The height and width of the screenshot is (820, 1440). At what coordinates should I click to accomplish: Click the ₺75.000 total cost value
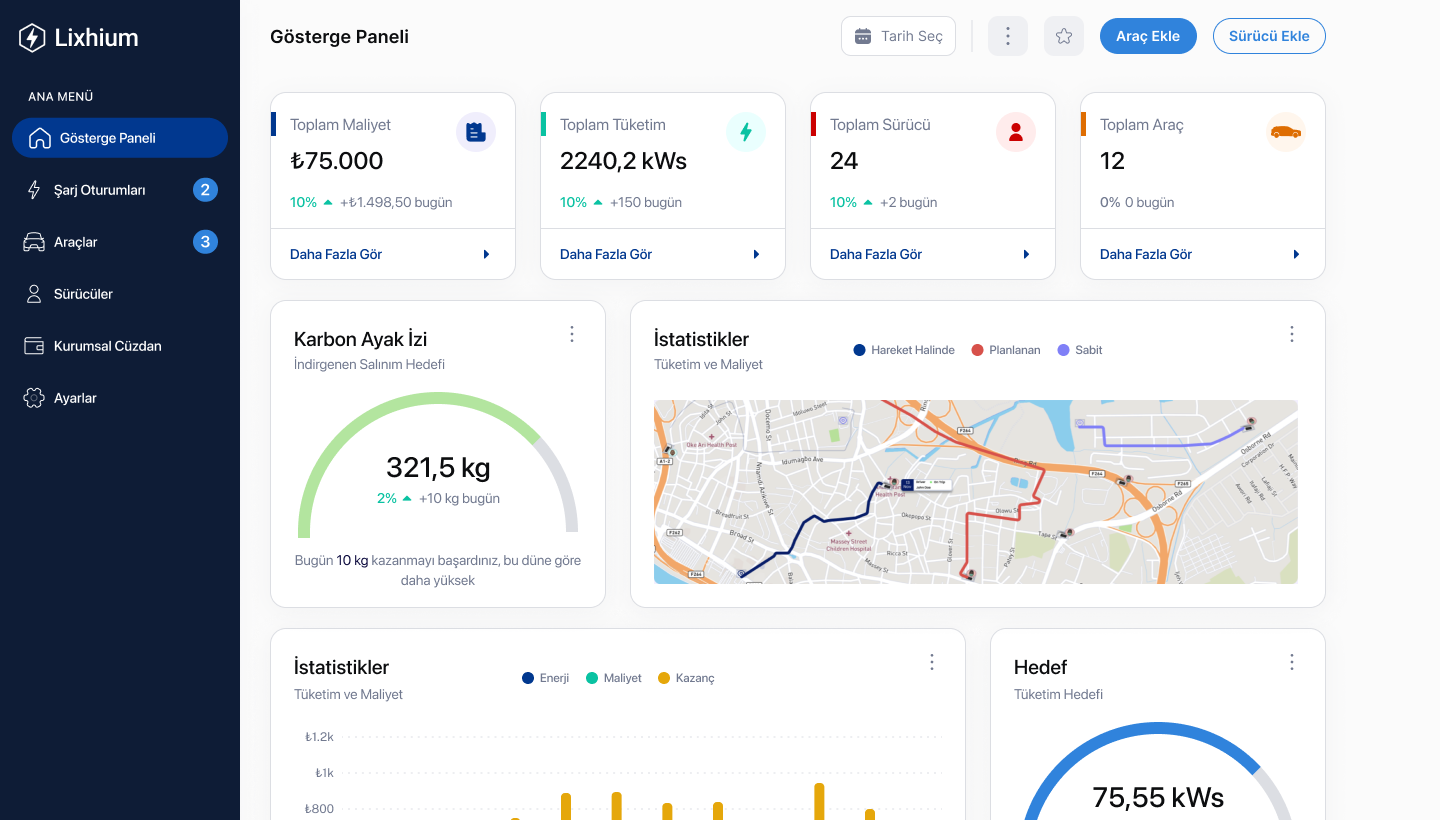tap(337, 161)
